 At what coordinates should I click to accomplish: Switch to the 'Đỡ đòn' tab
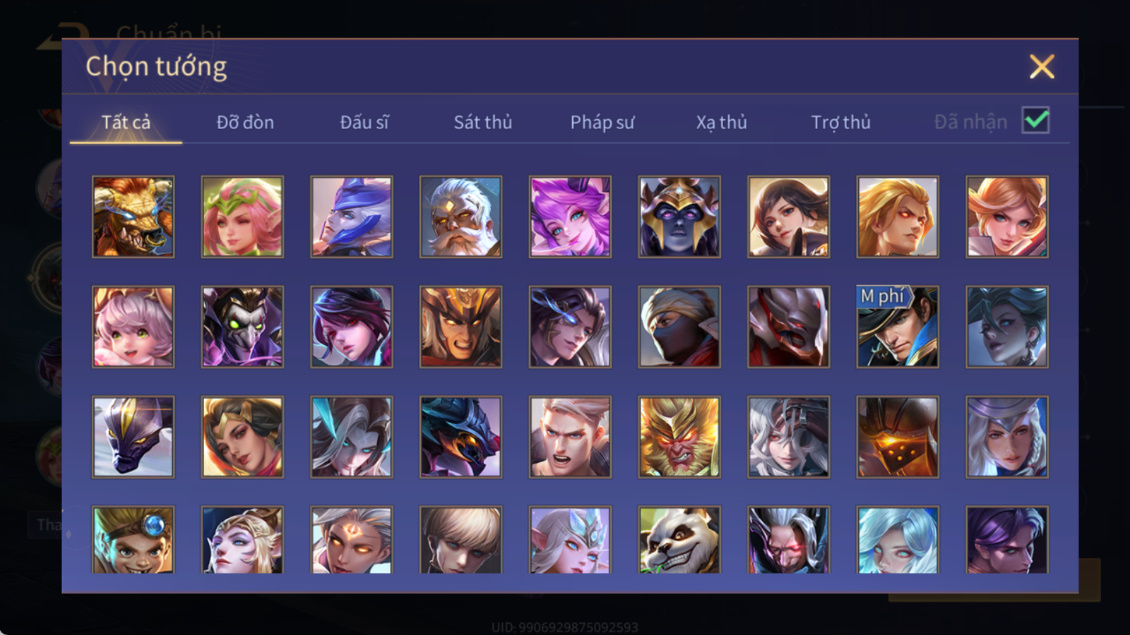(x=245, y=122)
